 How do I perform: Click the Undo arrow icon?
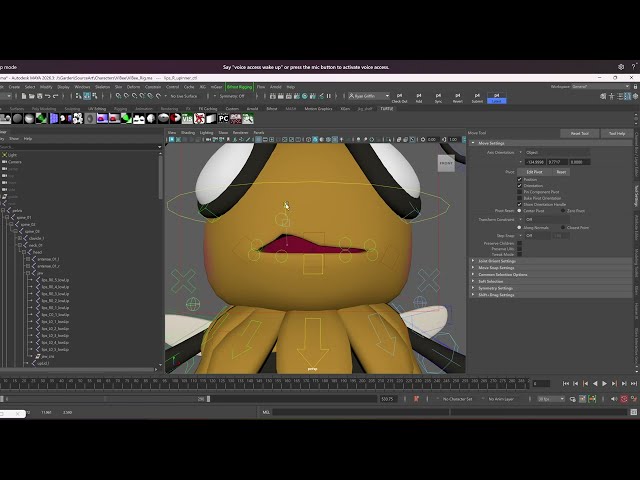click(47, 96)
